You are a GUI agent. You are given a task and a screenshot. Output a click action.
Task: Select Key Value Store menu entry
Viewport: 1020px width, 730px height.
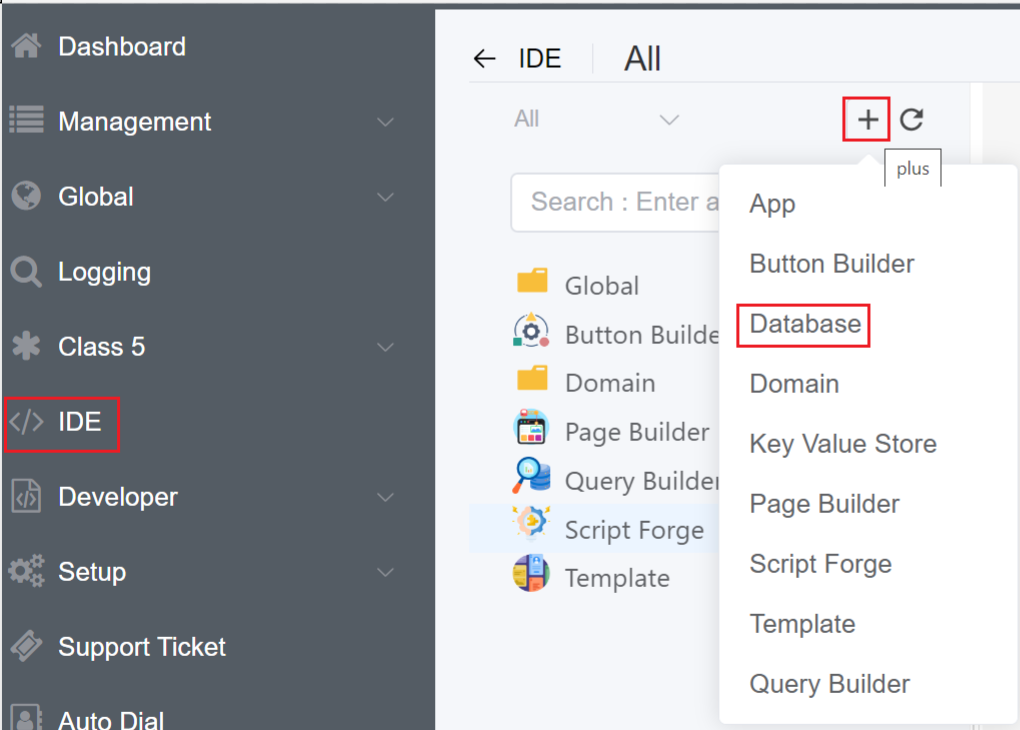843,444
